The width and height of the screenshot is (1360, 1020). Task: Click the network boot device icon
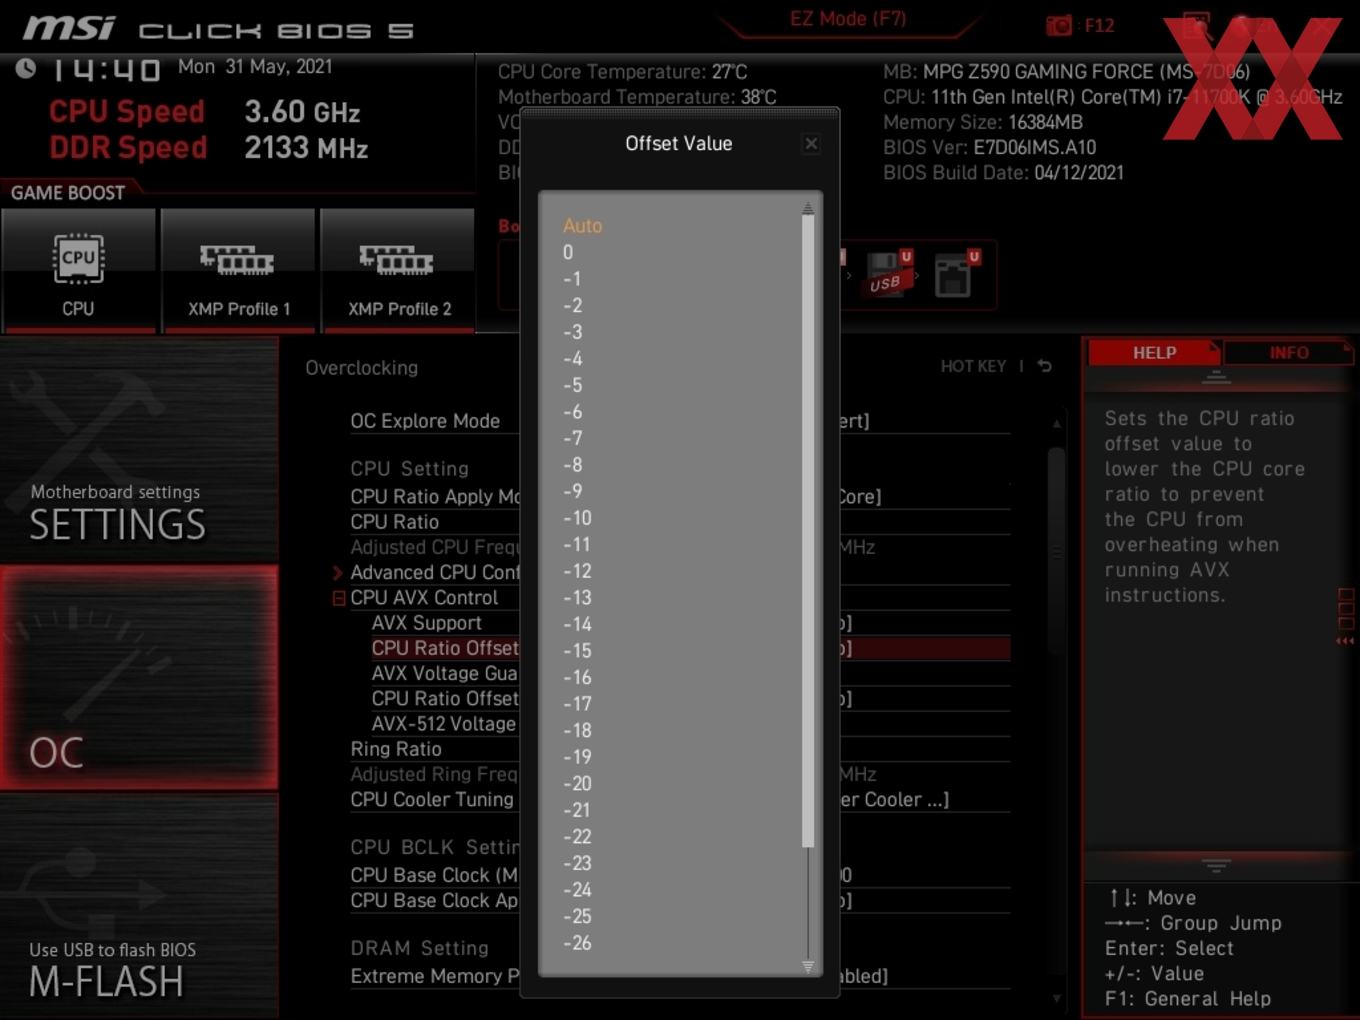coord(956,274)
